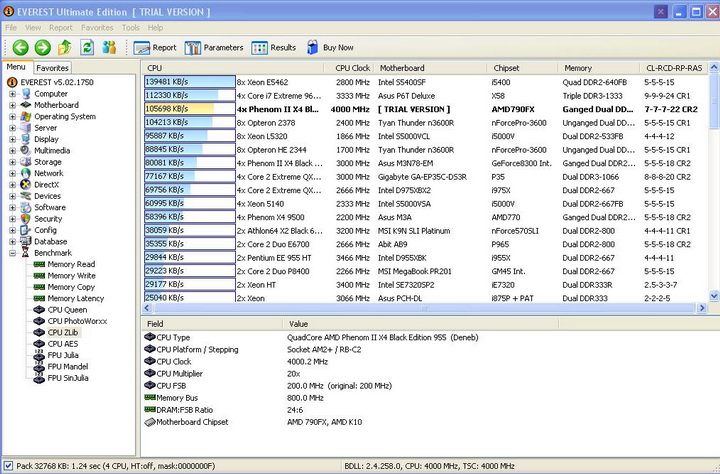Viewport: 720px width, 474px height.
Task: Select the Software icon in tree
Action: pos(26,208)
